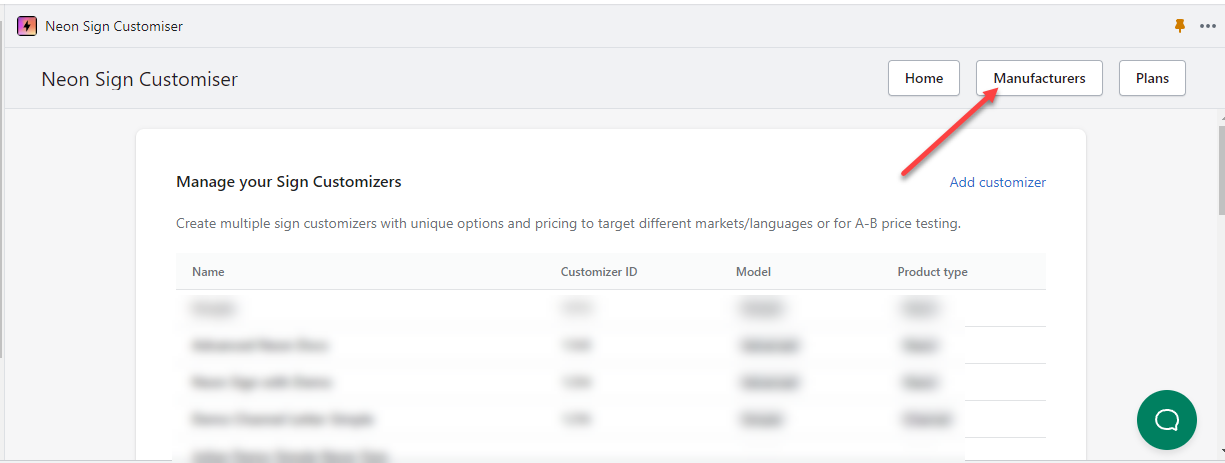The height and width of the screenshot is (463, 1225).
Task: Open the Plans page
Action: click(1152, 78)
